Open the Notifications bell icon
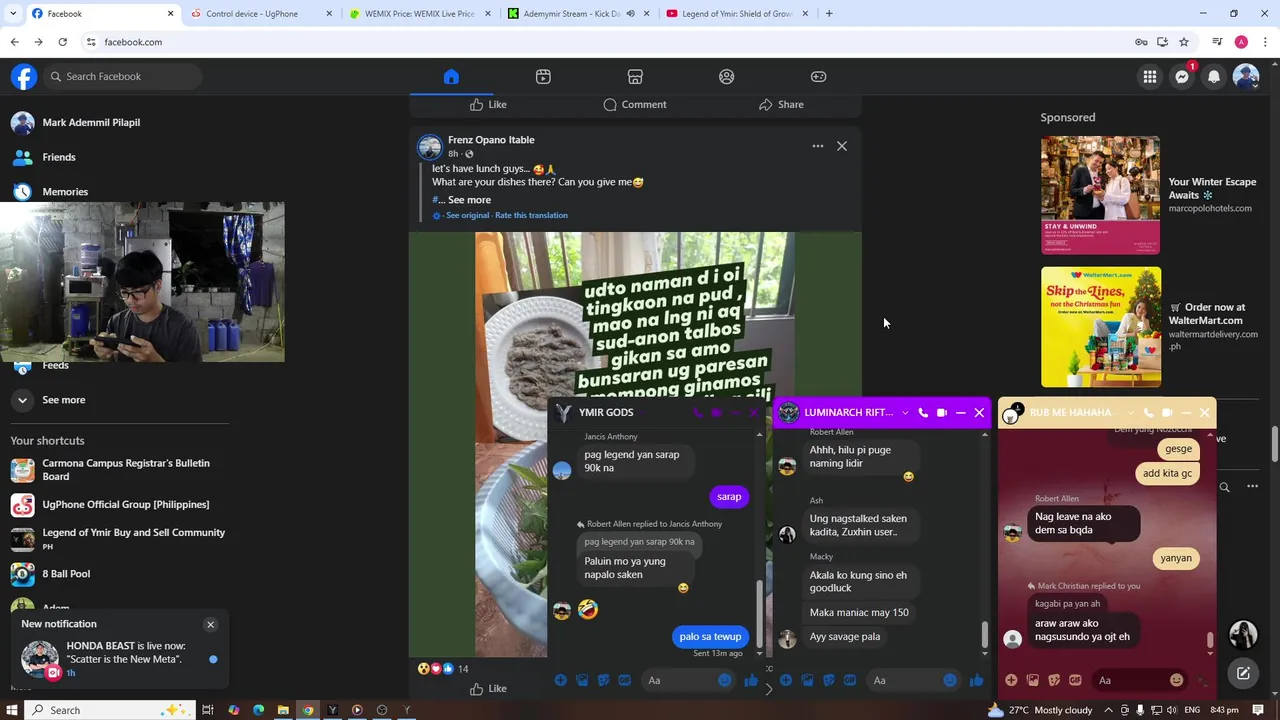This screenshot has height=720, width=1280. pos(1214,77)
